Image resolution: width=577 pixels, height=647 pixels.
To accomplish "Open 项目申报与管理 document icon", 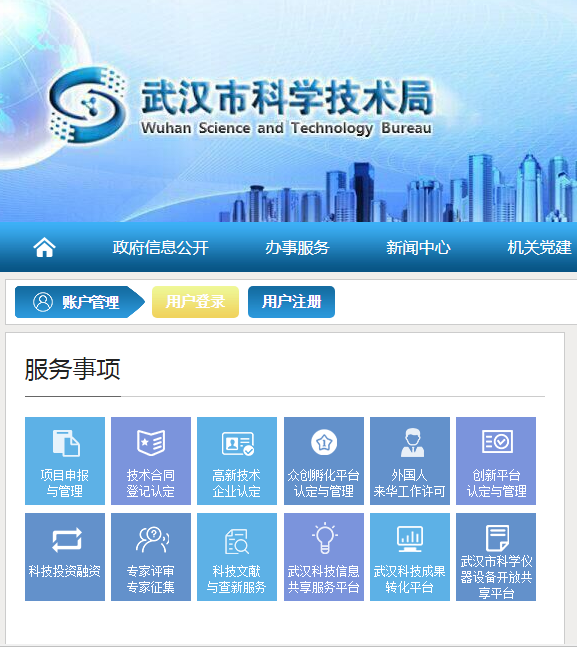I will [x=66, y=443].
